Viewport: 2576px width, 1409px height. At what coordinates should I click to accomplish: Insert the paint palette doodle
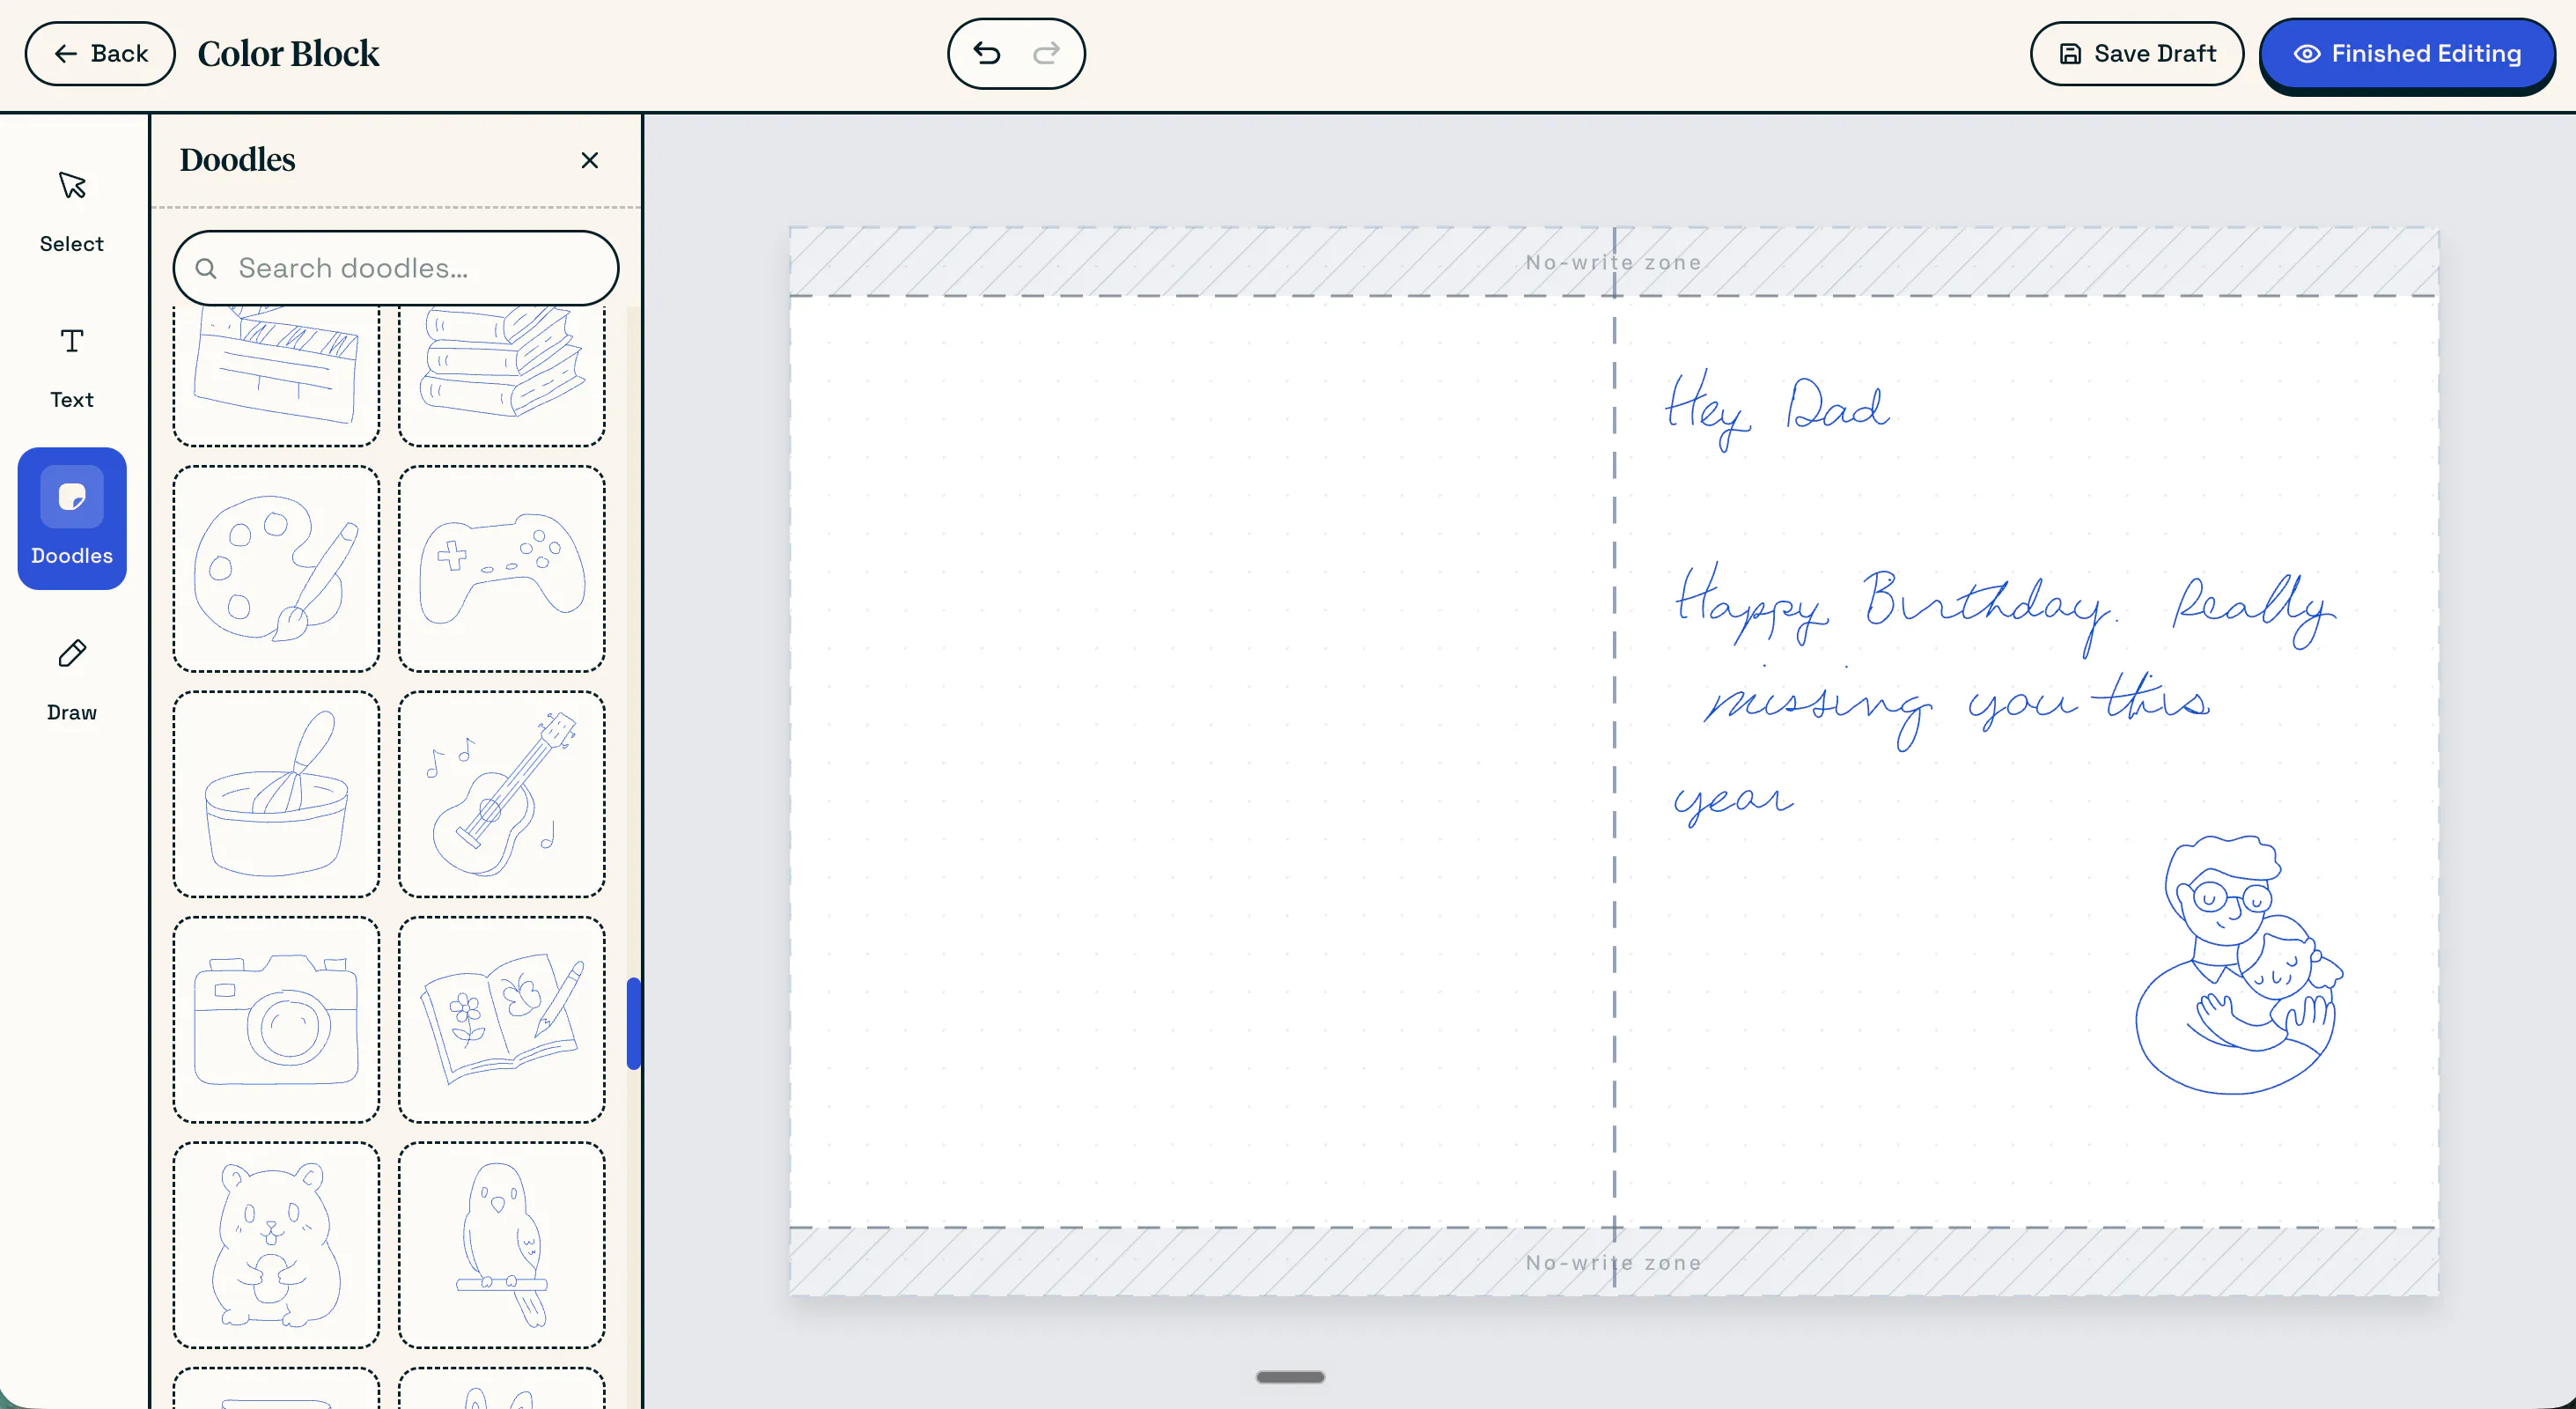click(276, 569)
